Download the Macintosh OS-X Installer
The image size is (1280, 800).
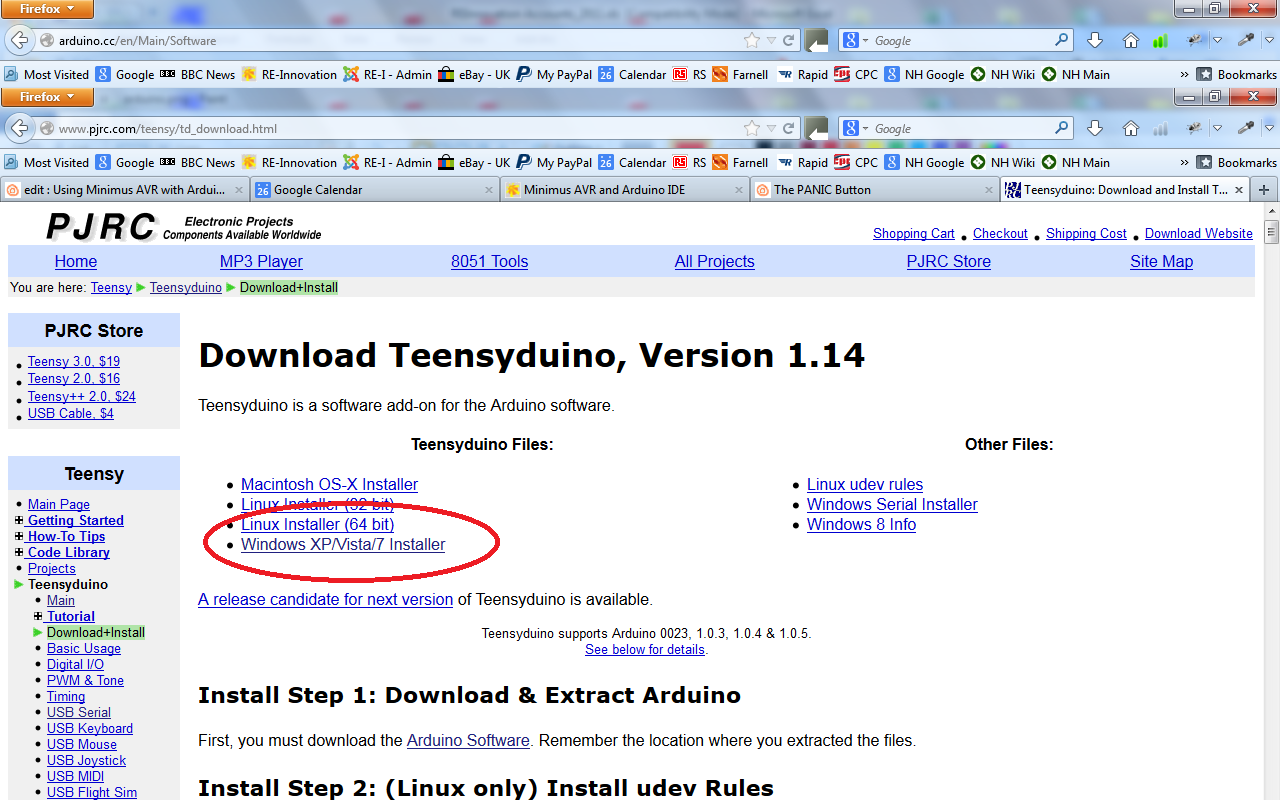(329, 485)
